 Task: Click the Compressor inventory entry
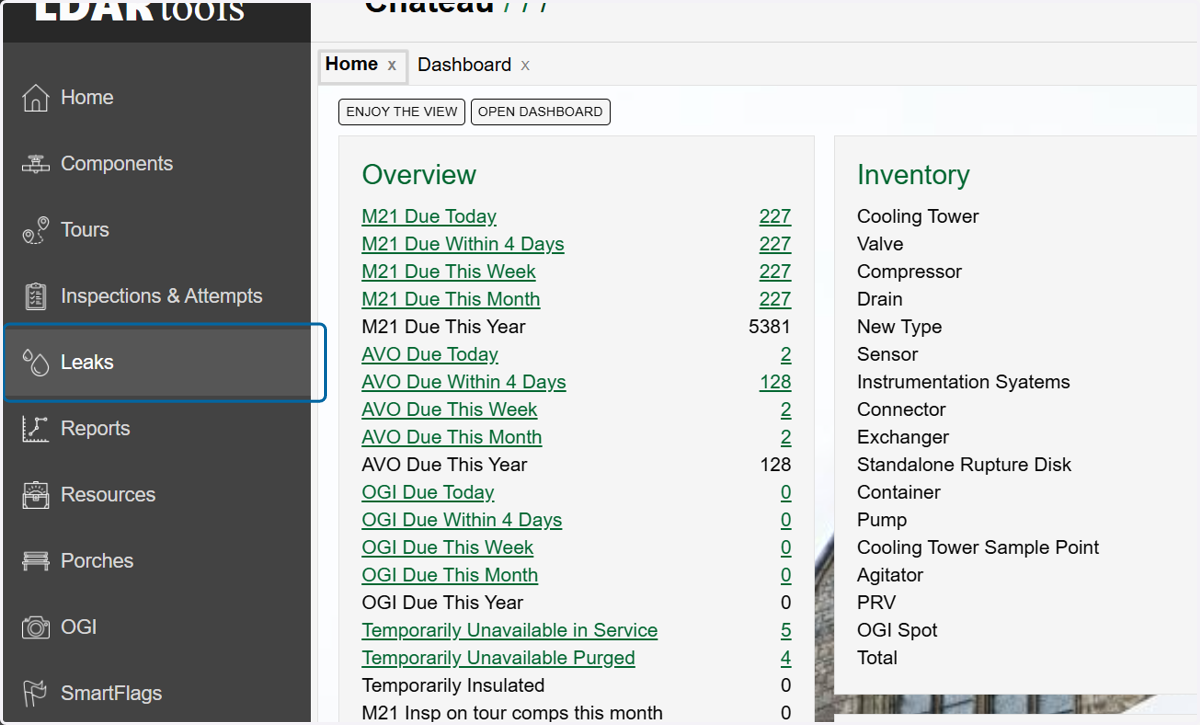point(909,272)
